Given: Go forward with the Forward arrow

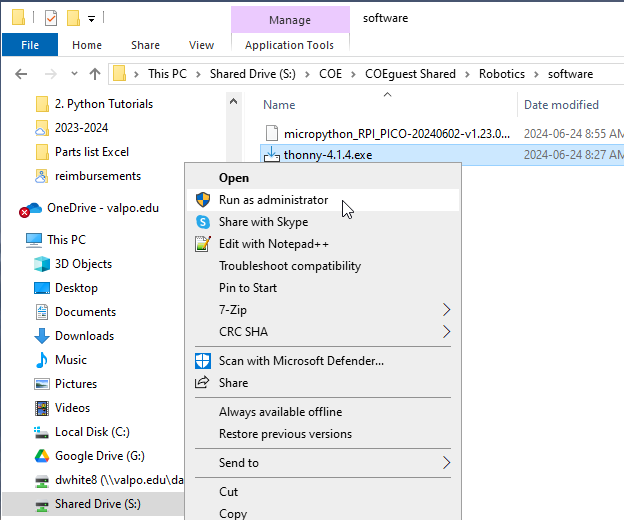Looking at the screenshot, I should 51,74.
